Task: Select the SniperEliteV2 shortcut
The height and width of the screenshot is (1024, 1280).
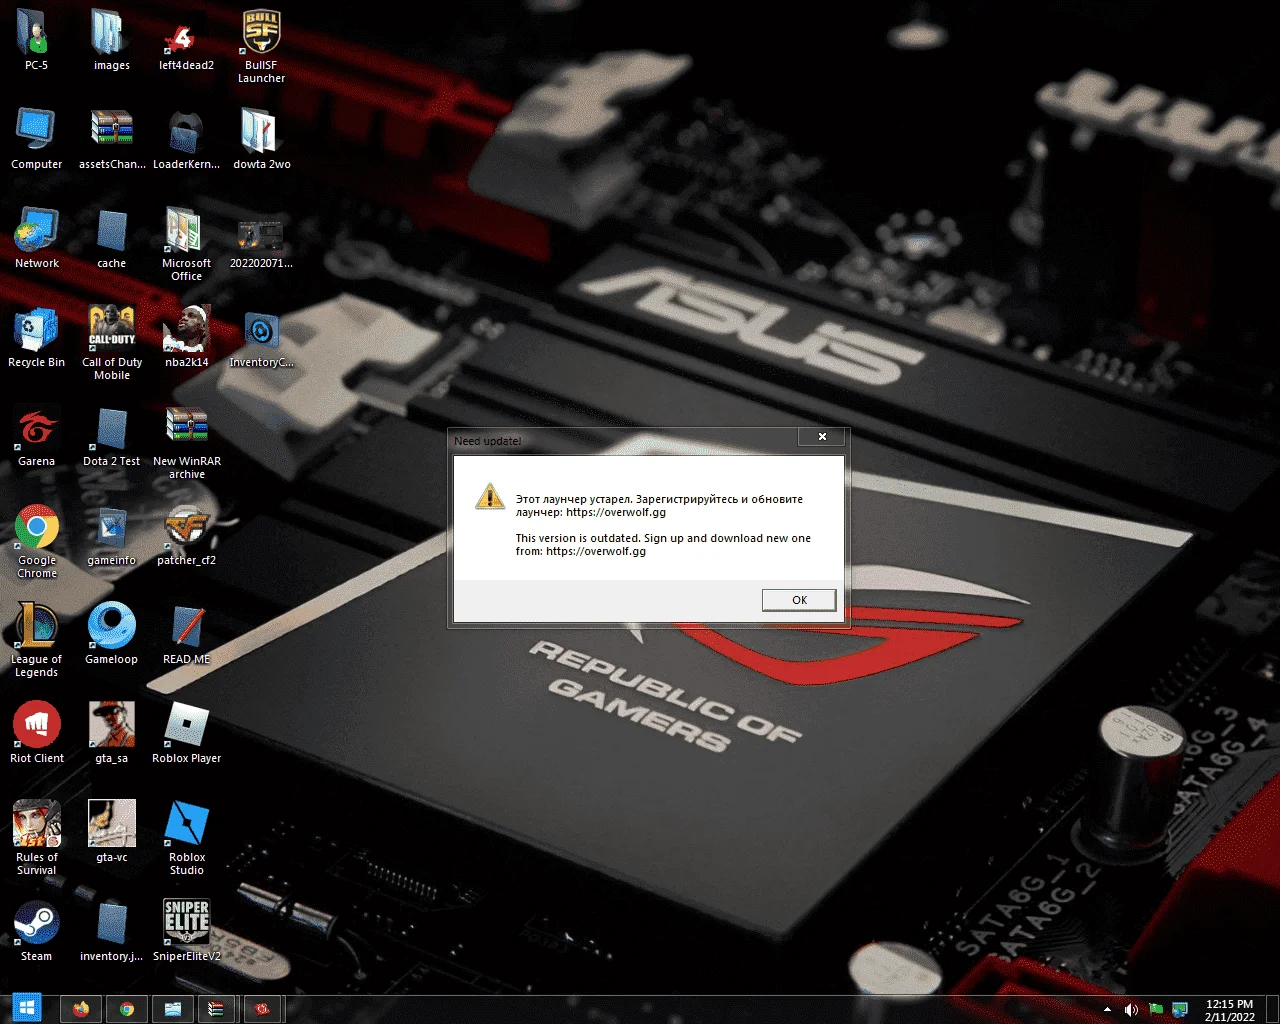Action: point(187,930)
